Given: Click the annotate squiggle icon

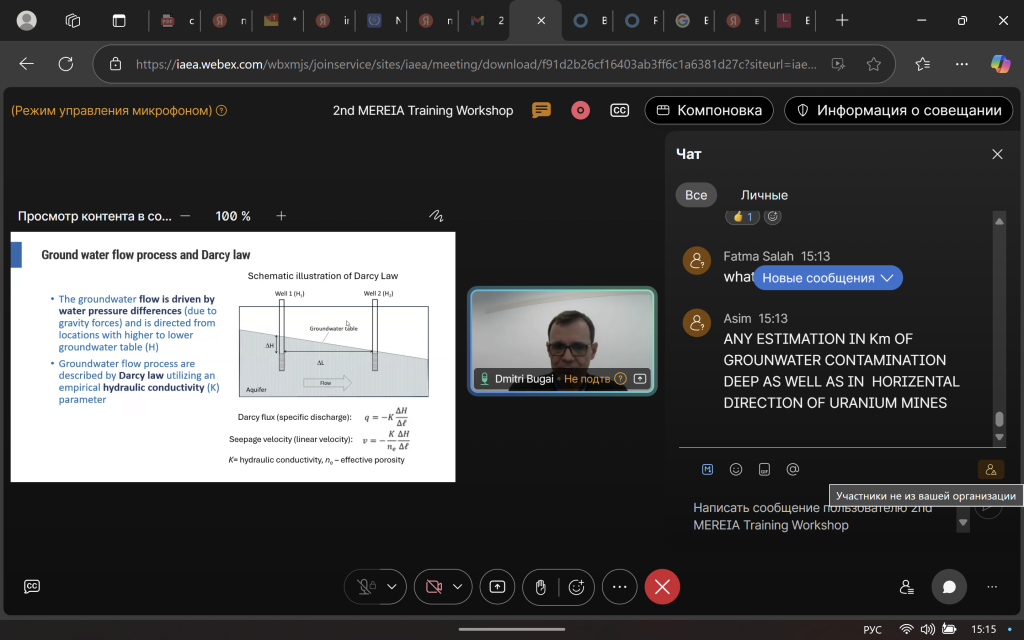Looking at the screenshot, I should coord(436,216).
